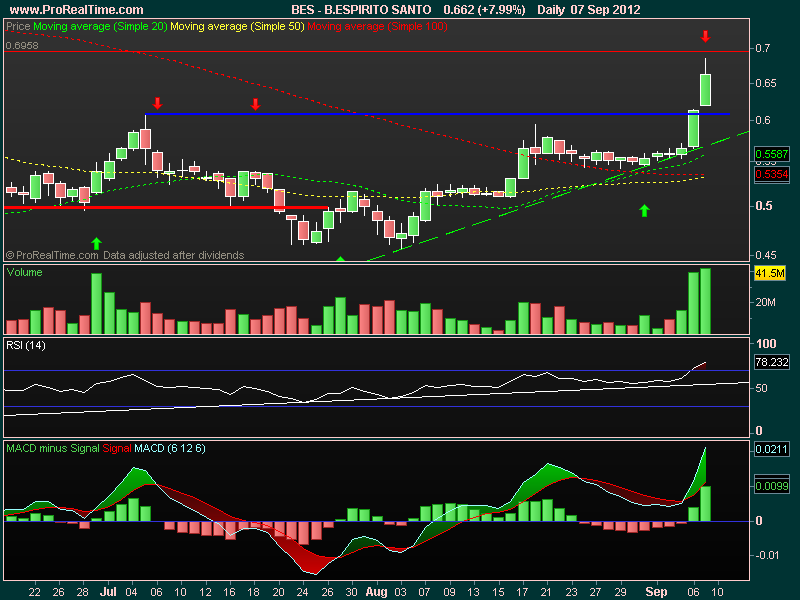Click the thick red support line at 0.5
800x600 pixels.
coord(166,208)
